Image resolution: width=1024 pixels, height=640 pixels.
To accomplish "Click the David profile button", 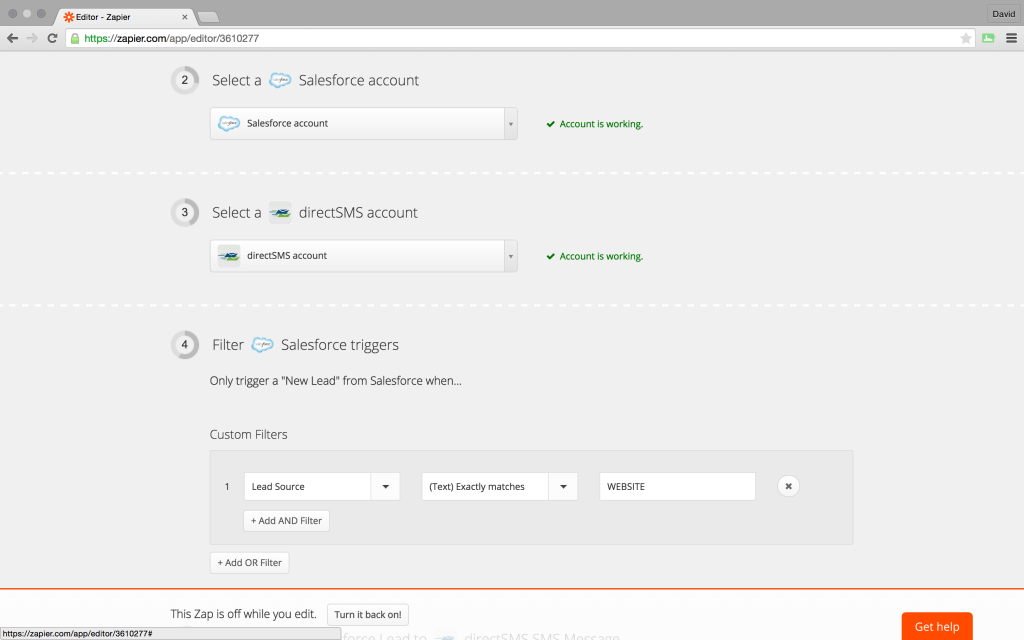I will coord(1004,14).
